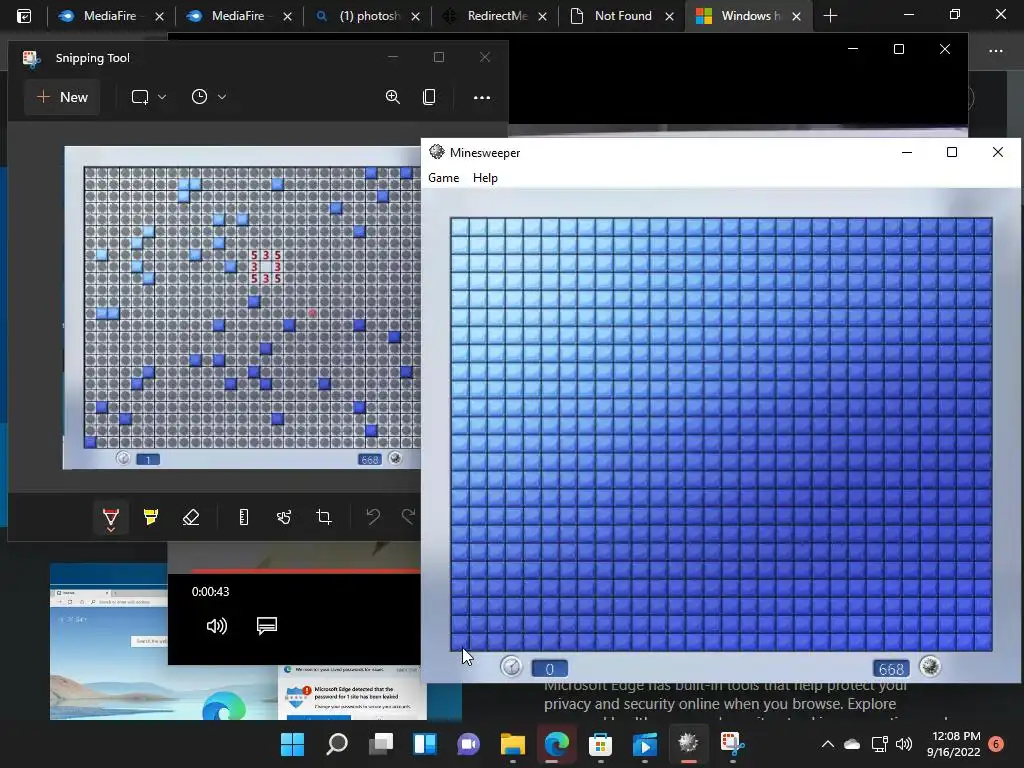Open the Widgets taskbar icon
This screenshot has width=1024, height=768.
(x=424, y=744)
